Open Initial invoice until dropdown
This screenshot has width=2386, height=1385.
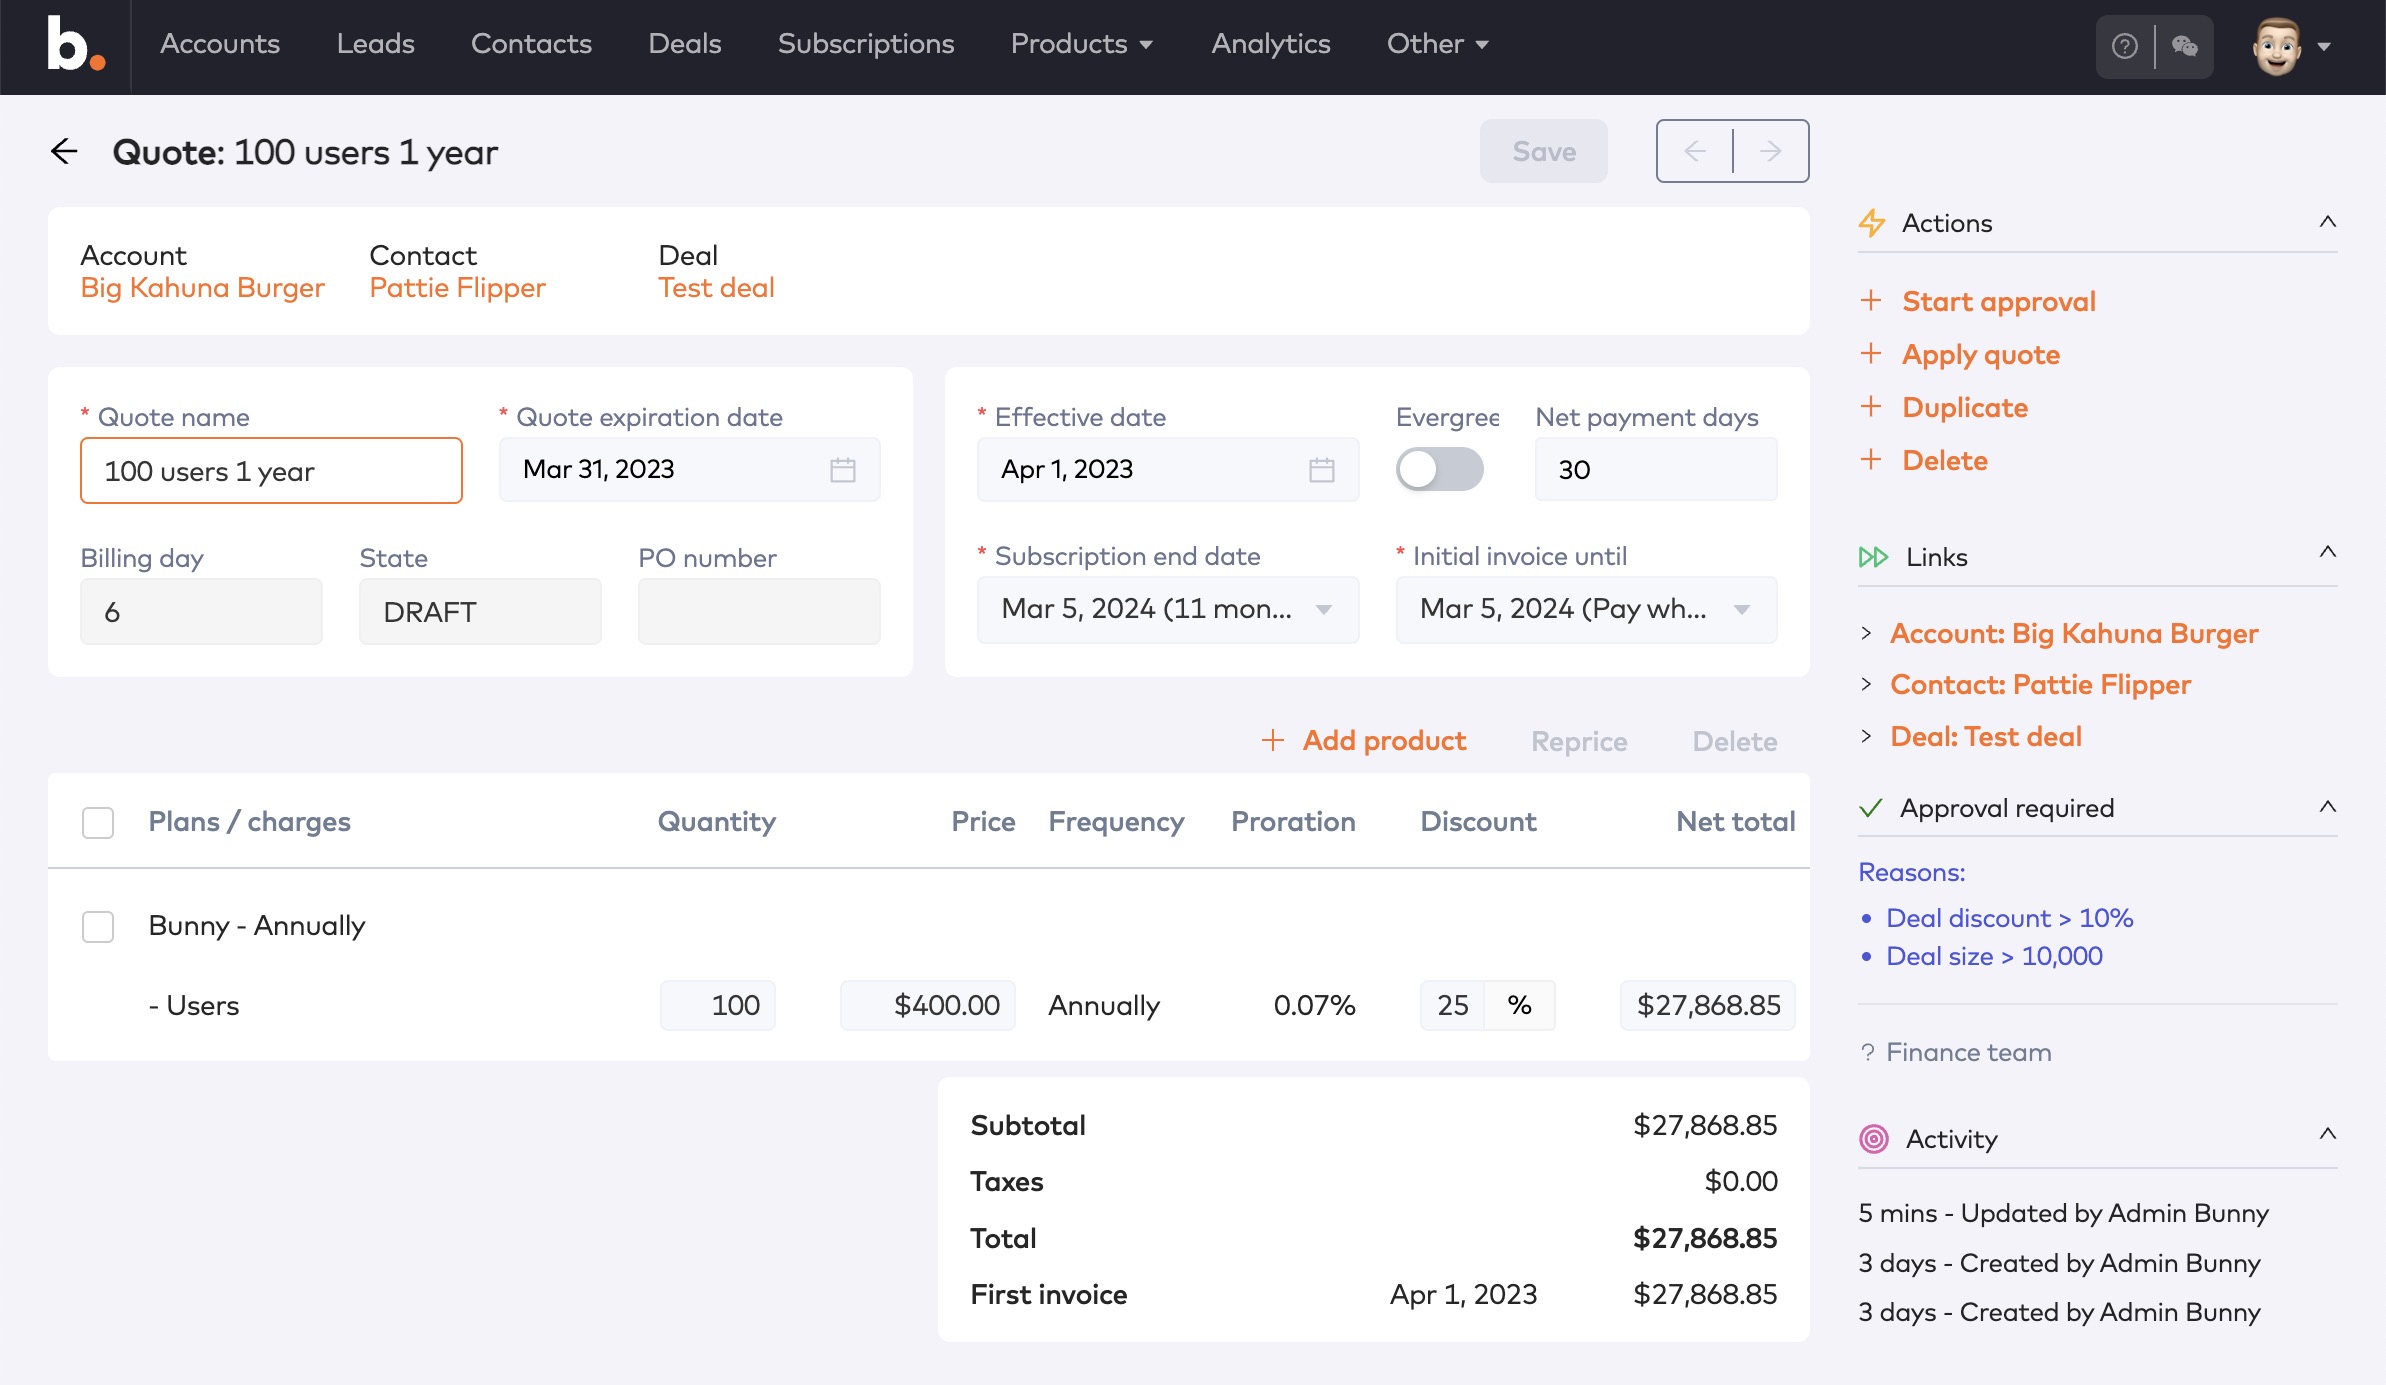pos(1586,609)
